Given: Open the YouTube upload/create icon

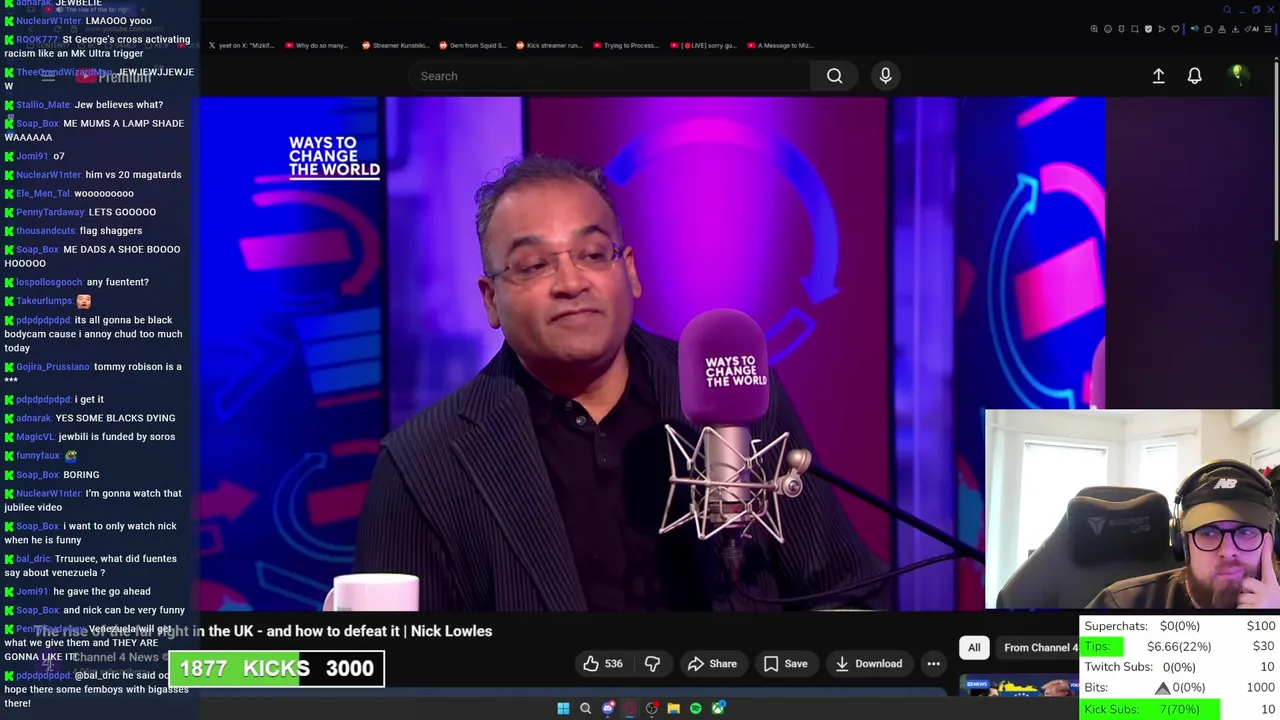Looking at the screenshot, I should (1158, 76).
